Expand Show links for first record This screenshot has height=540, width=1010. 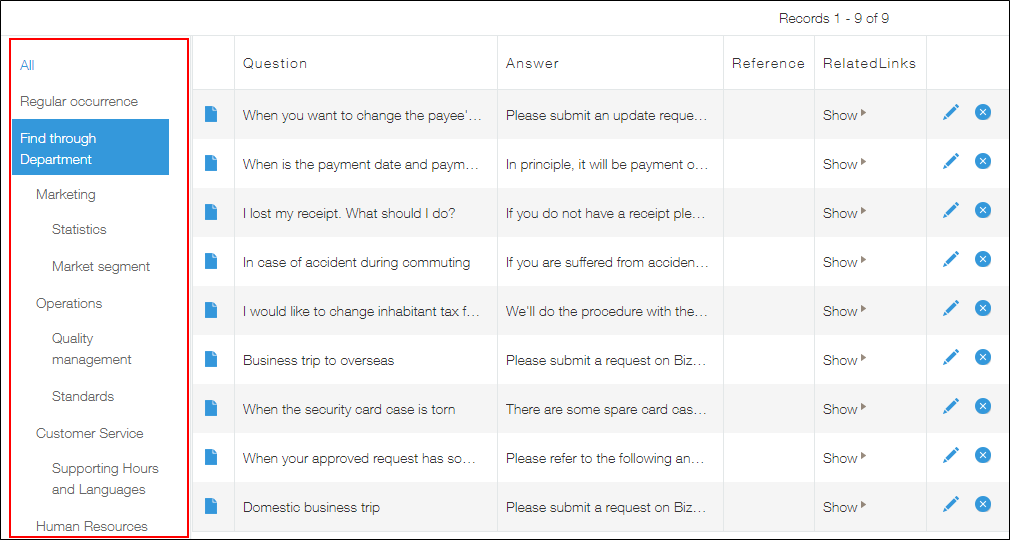coord(844,115)
